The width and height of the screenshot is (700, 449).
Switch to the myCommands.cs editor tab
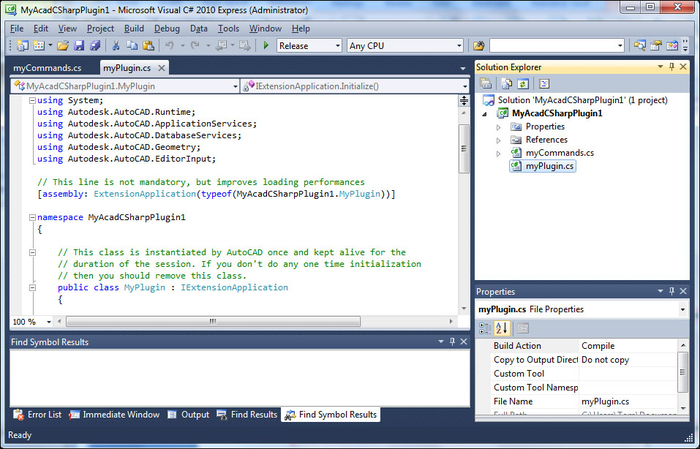pos(47,68)
